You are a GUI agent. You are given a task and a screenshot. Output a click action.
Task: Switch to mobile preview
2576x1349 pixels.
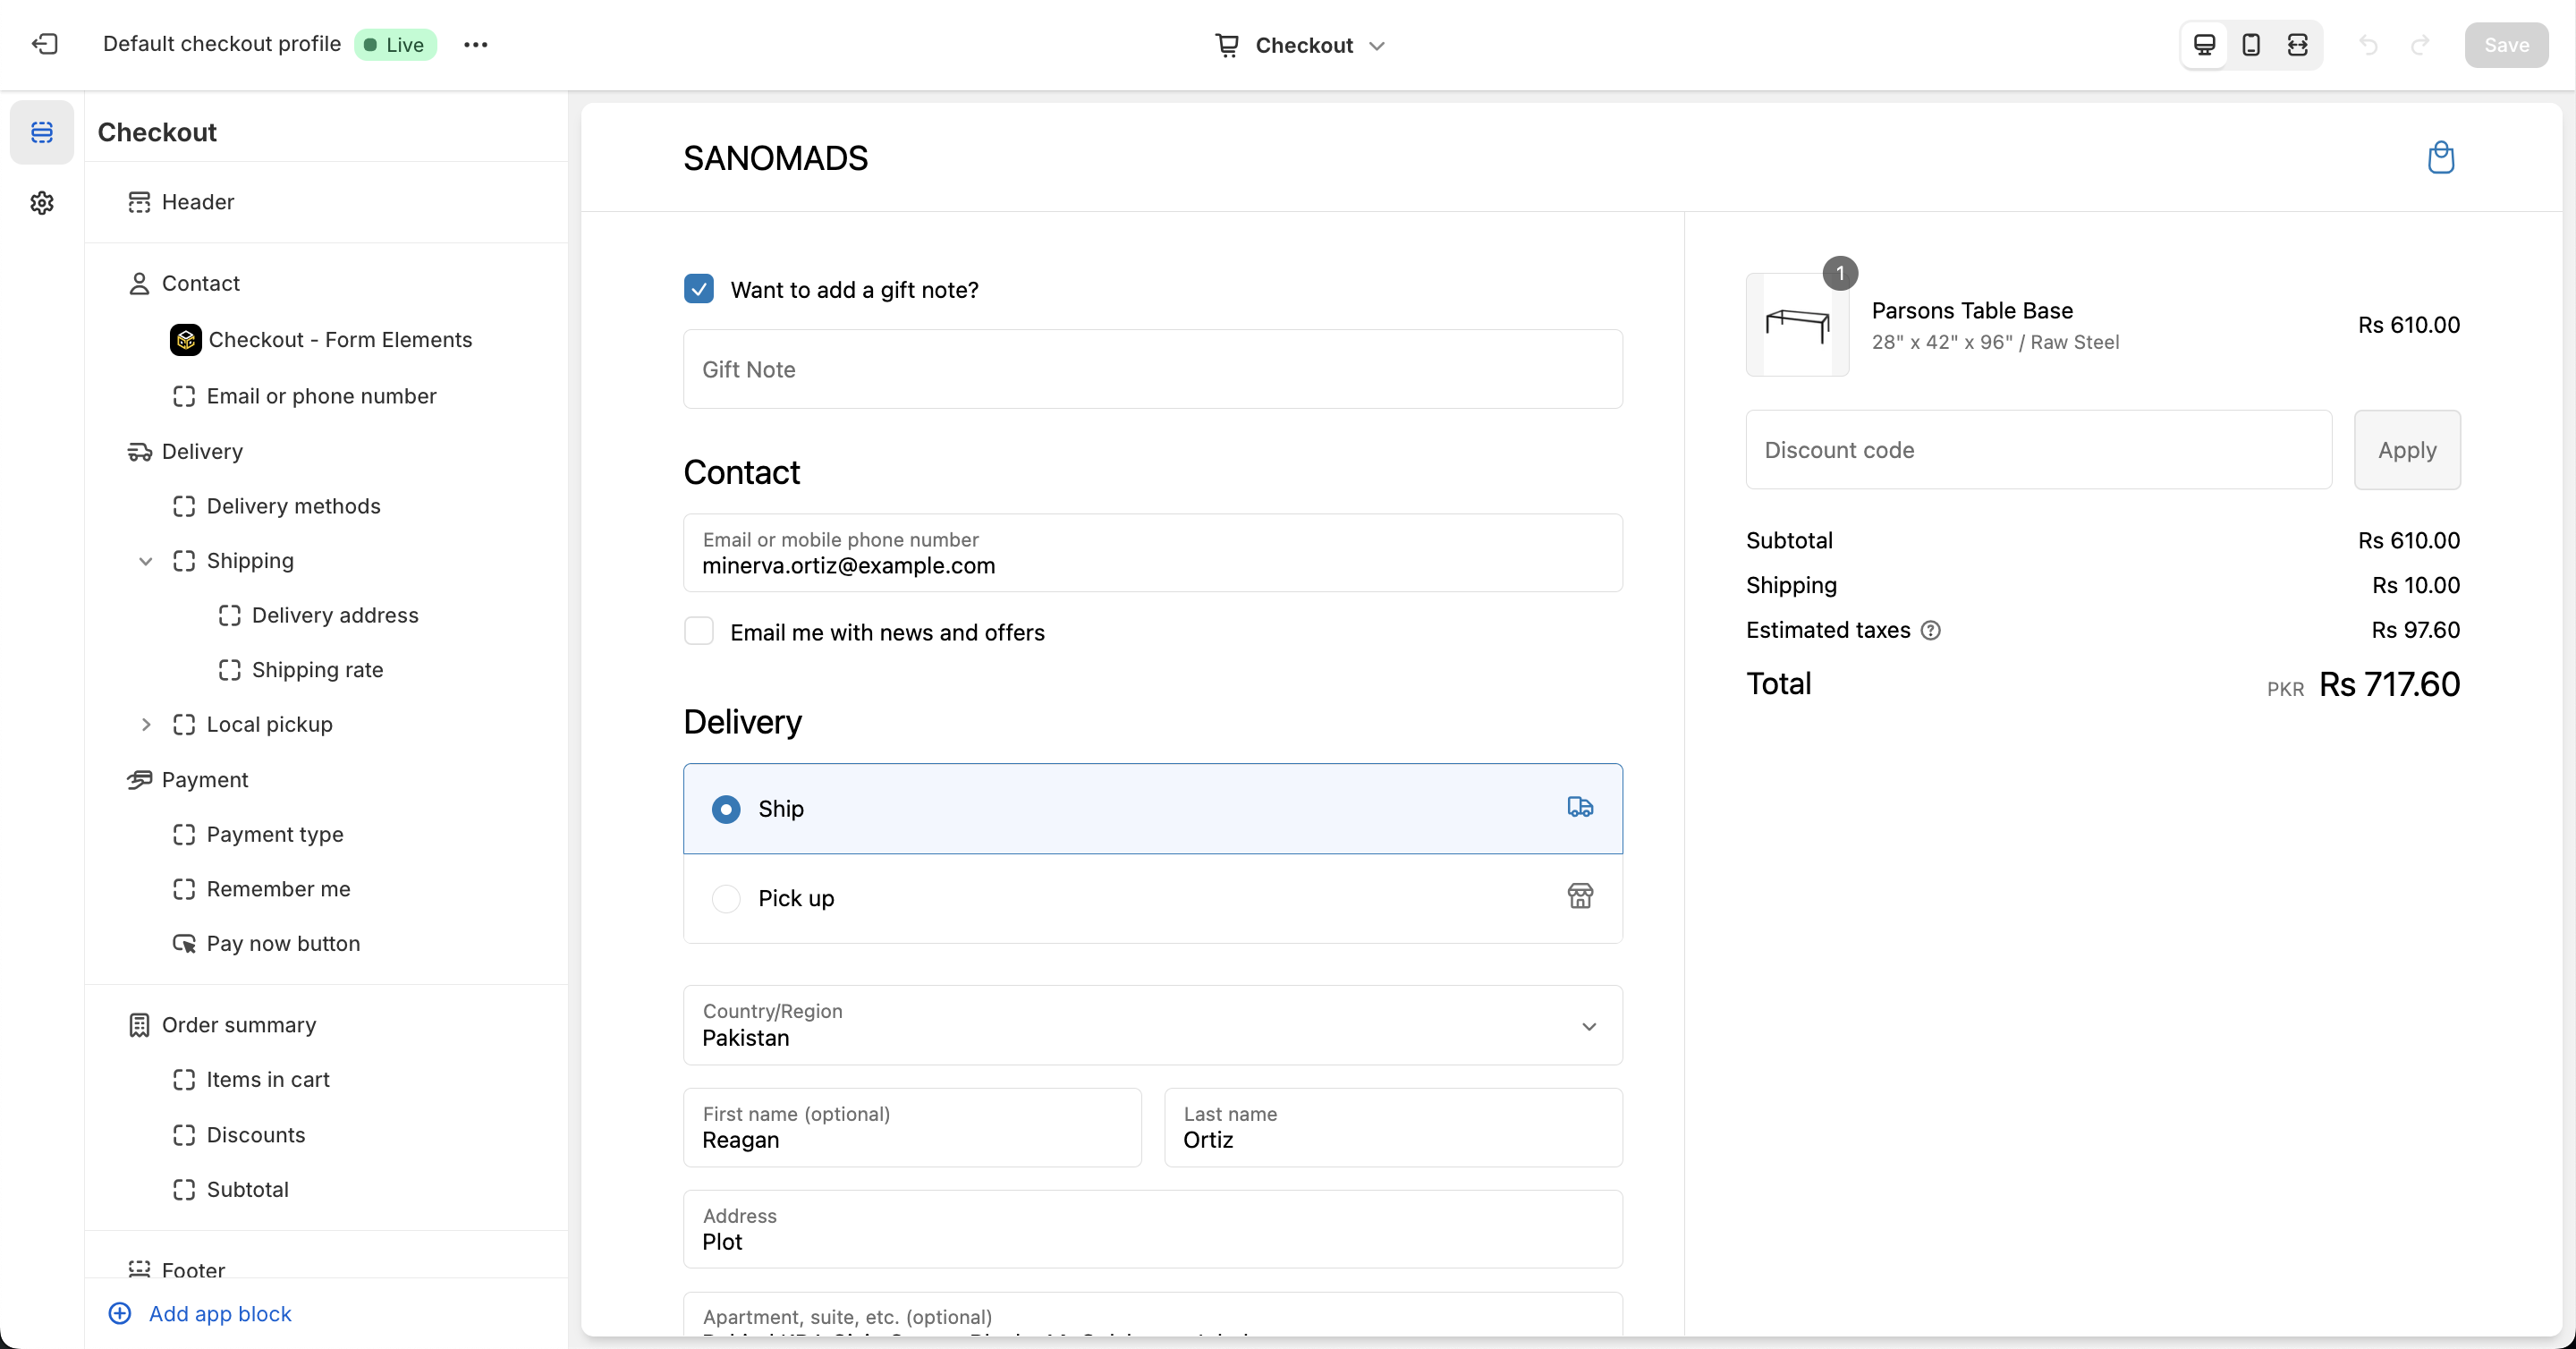(2251, 45)
